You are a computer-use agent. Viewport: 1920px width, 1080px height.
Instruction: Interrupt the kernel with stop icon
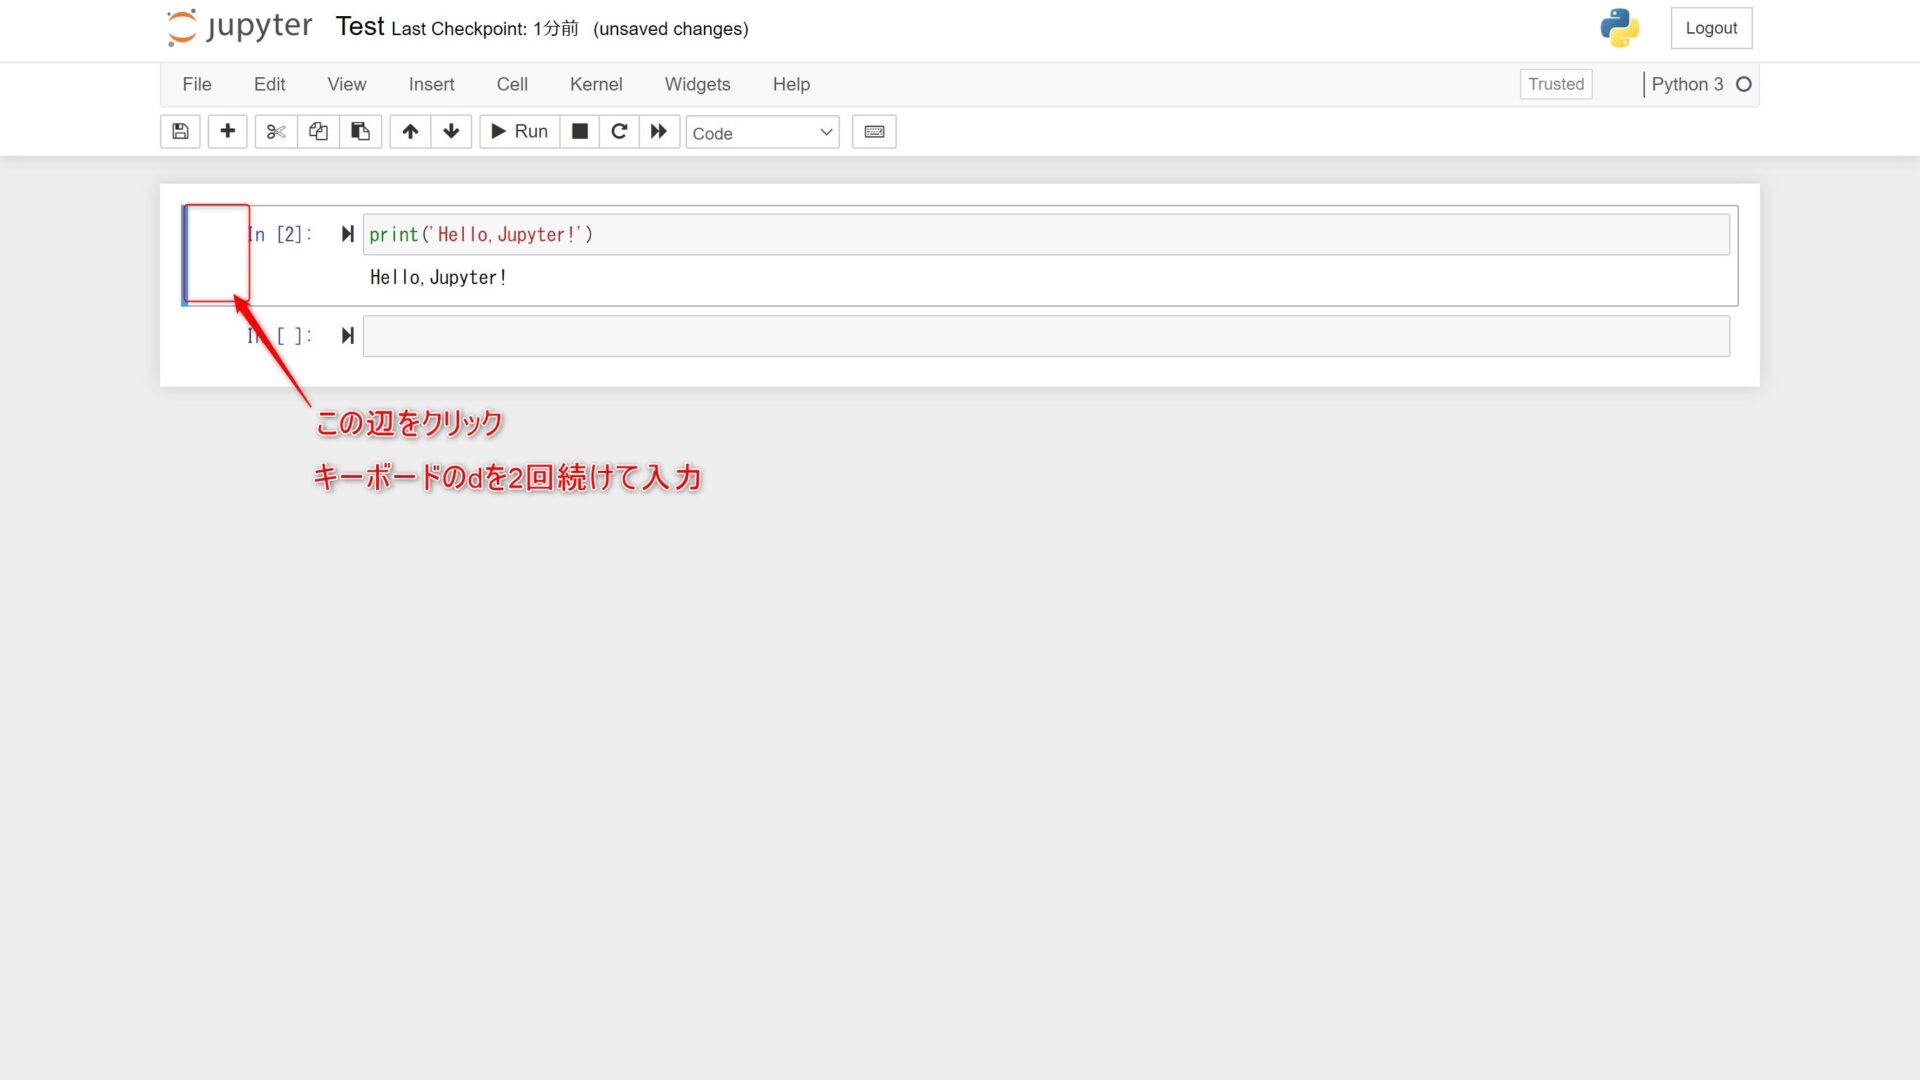579,131
